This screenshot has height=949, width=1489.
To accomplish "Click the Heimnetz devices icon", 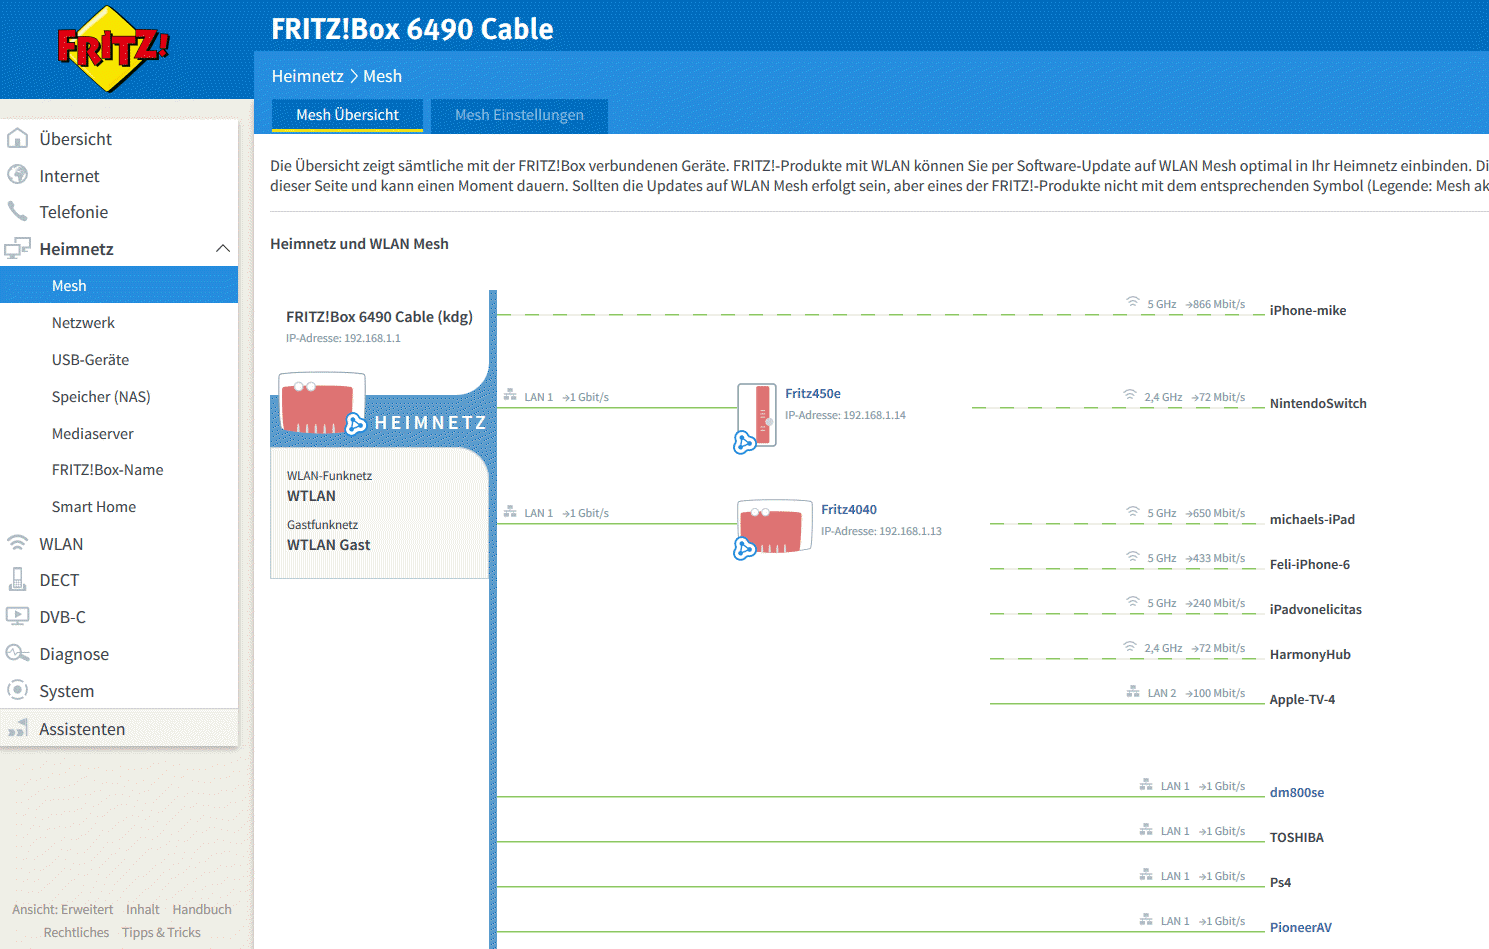I will (x=17, y=248).
